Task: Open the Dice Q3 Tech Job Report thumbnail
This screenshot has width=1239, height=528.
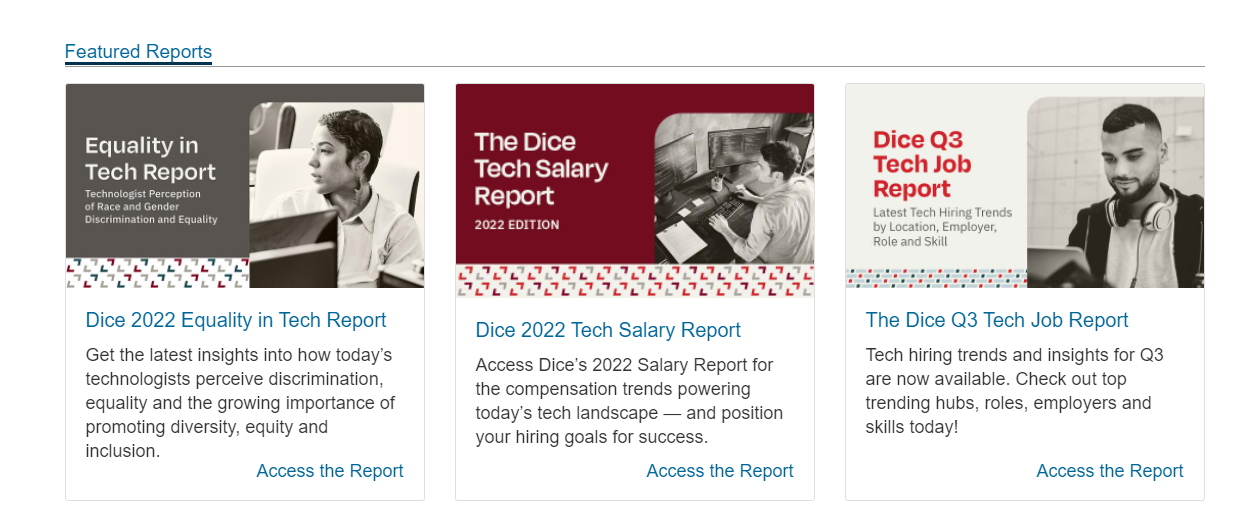Action: point(1024,186)
